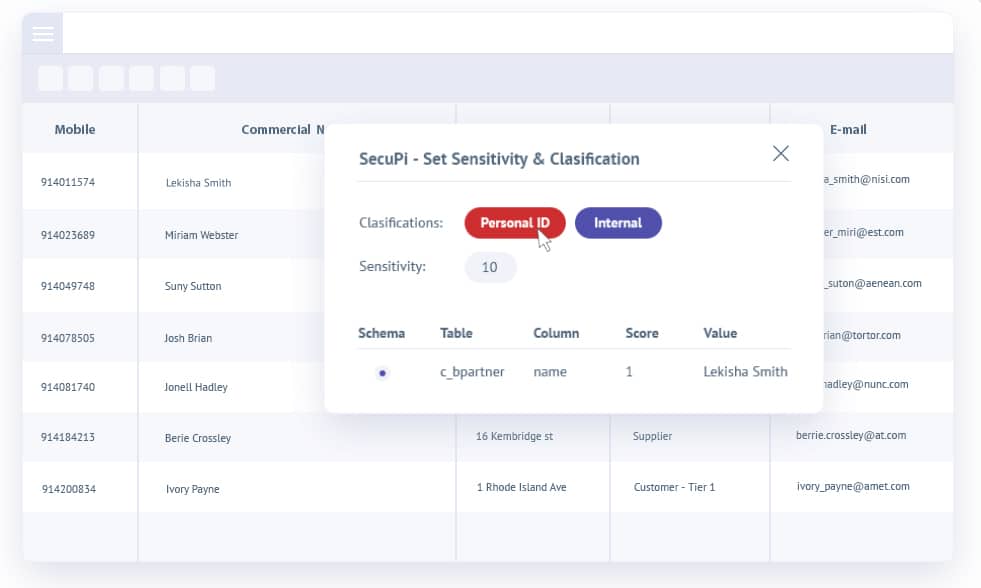Click the berrie.crossley@at.com email
Image resolution: width=981 pixels, height=588 pixels.
851,435
